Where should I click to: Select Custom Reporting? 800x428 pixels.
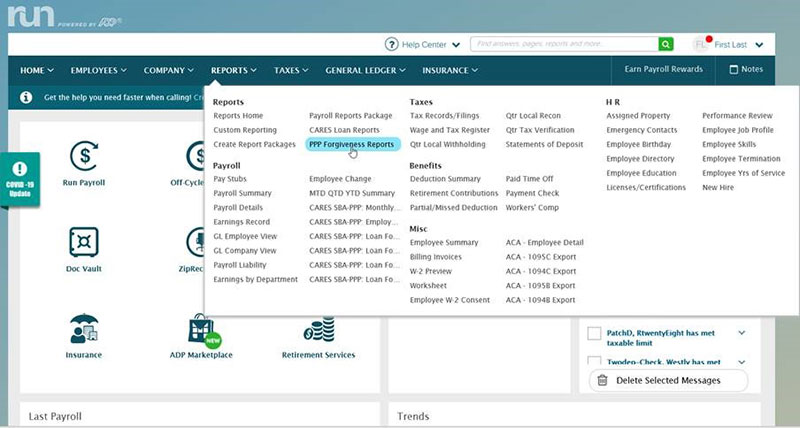tap(245, 130)
